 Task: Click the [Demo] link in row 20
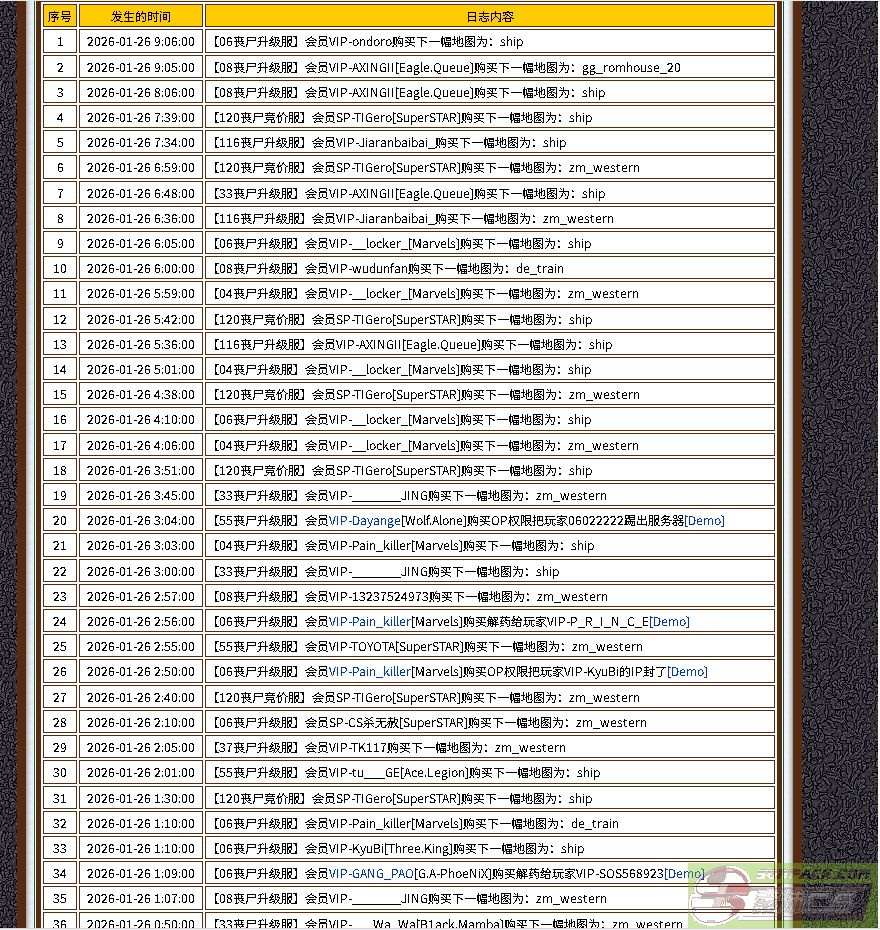[704, 521]
